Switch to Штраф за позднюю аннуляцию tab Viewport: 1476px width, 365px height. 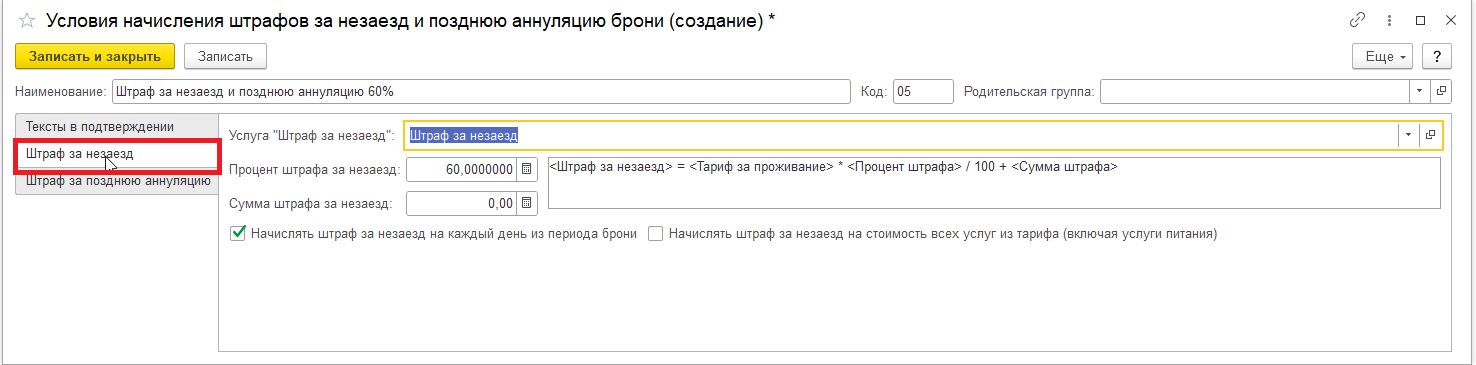tap(117, 182)
